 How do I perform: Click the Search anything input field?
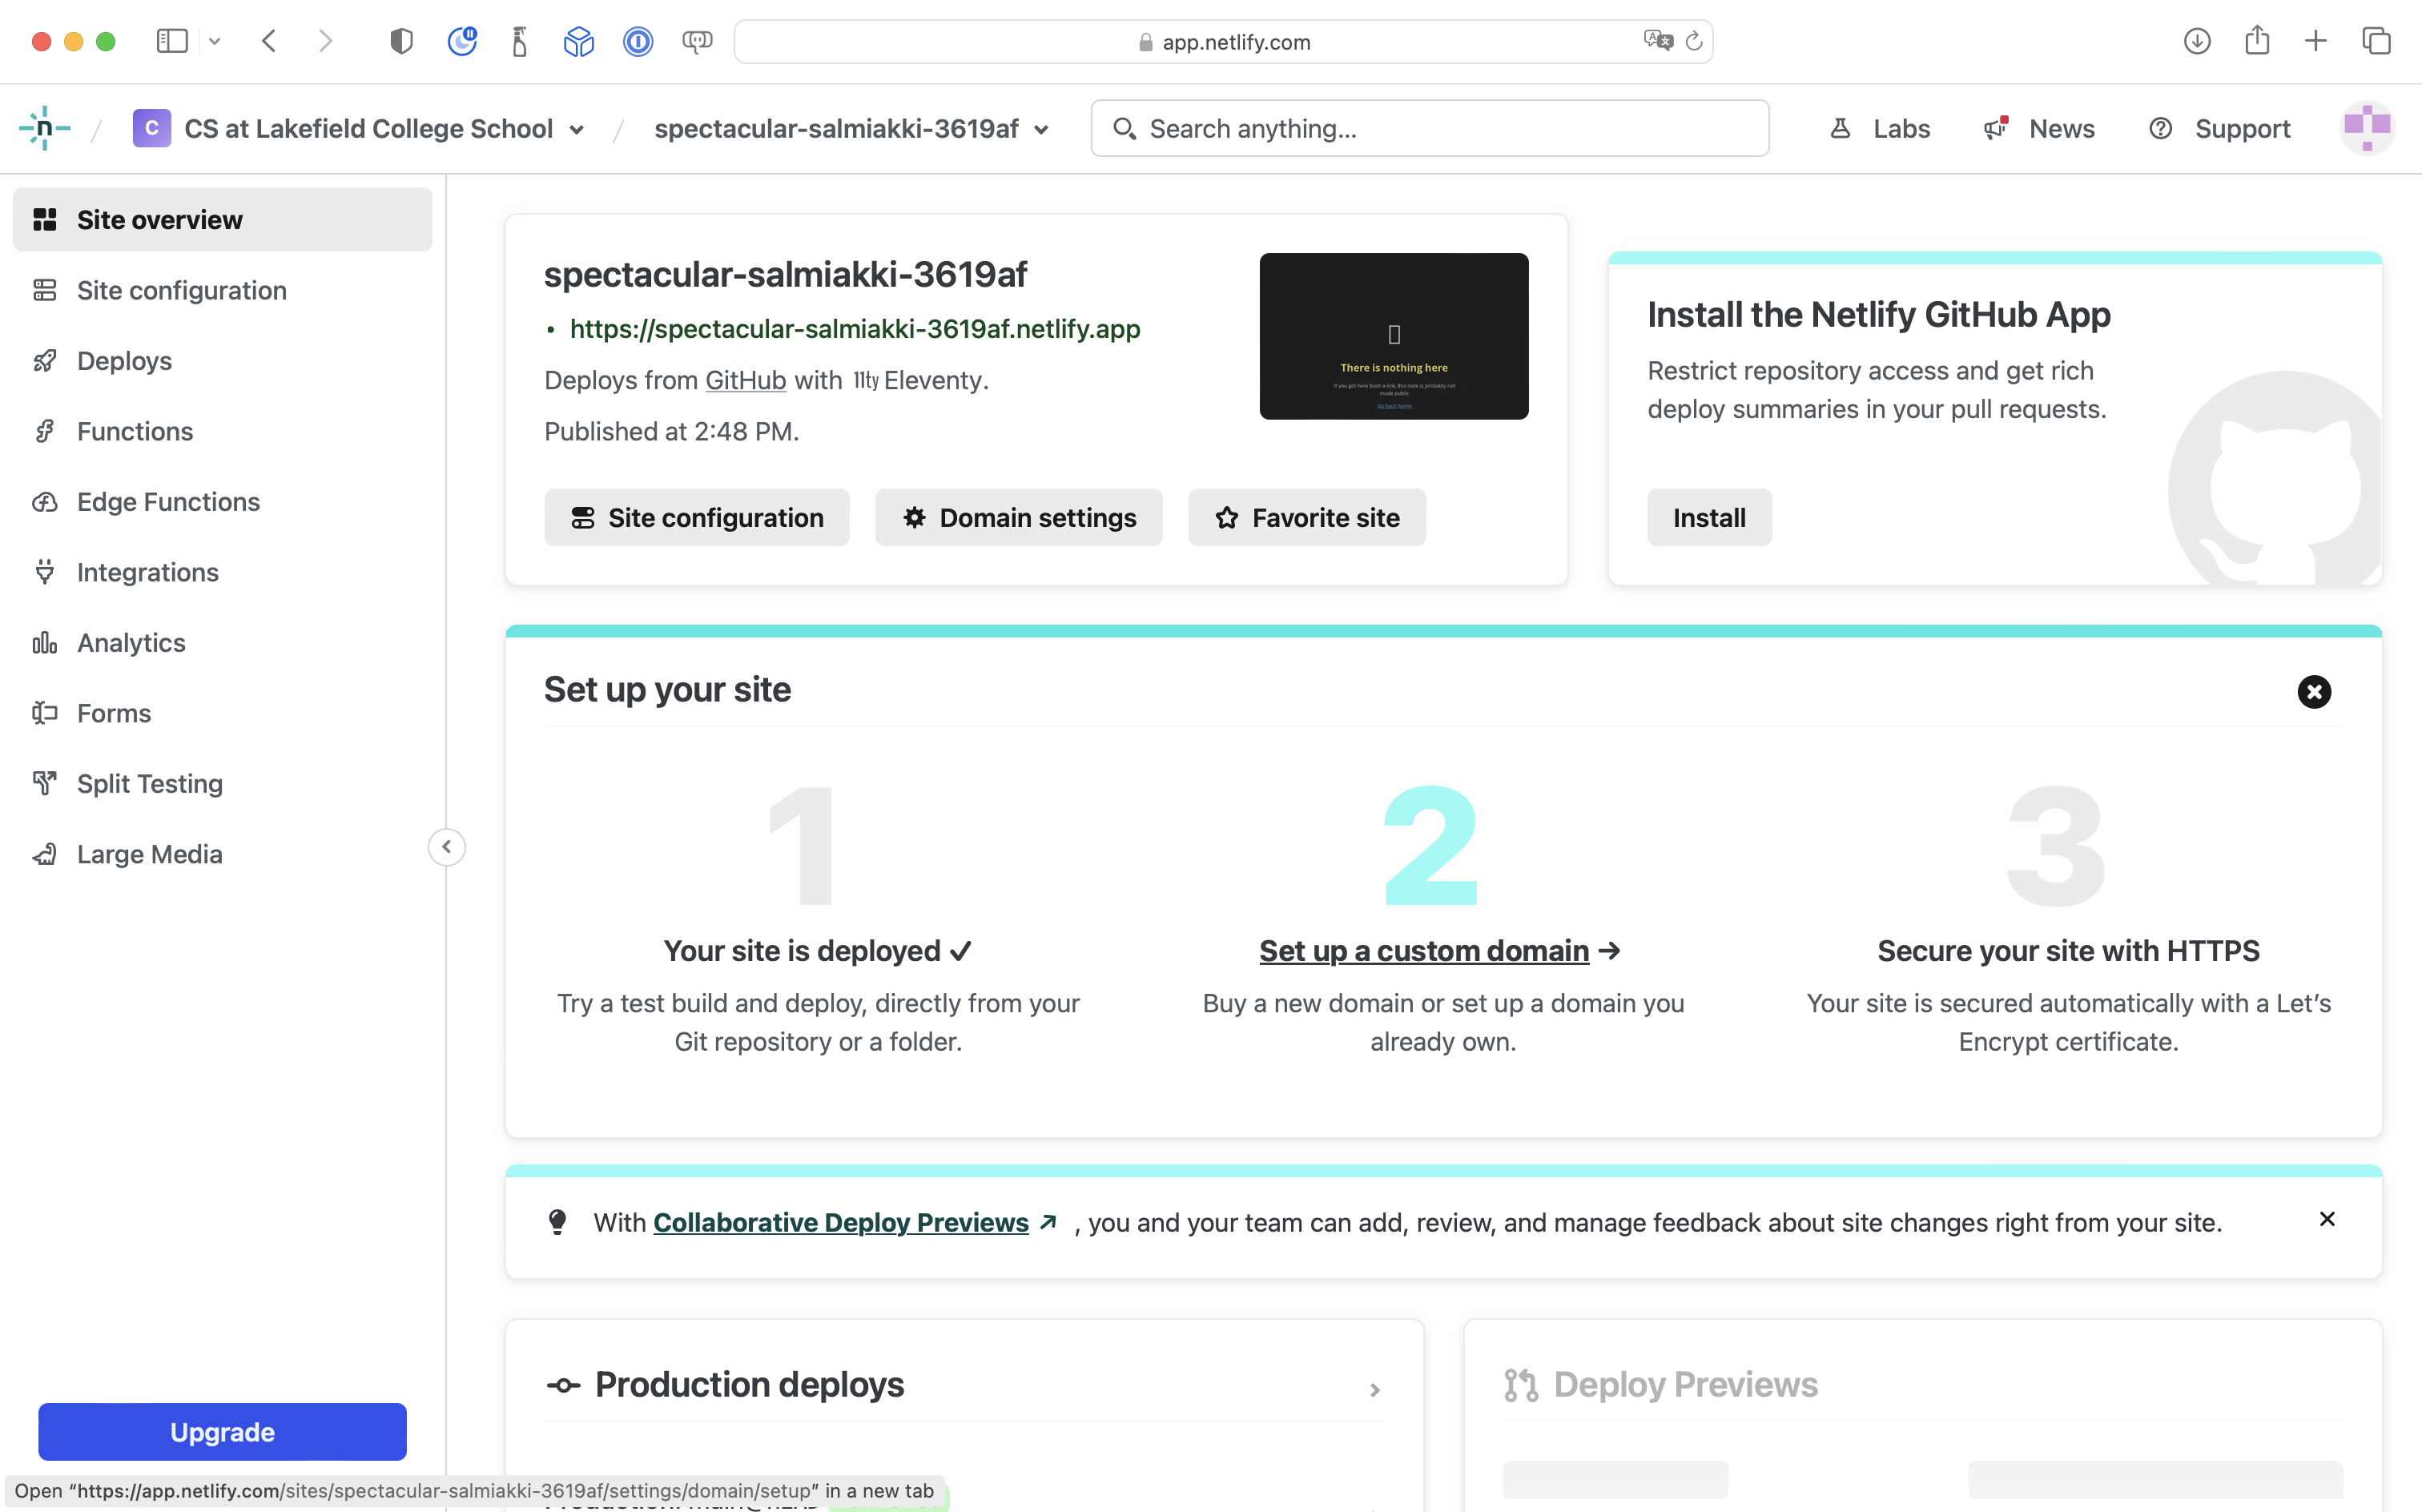pos(1430,129)
